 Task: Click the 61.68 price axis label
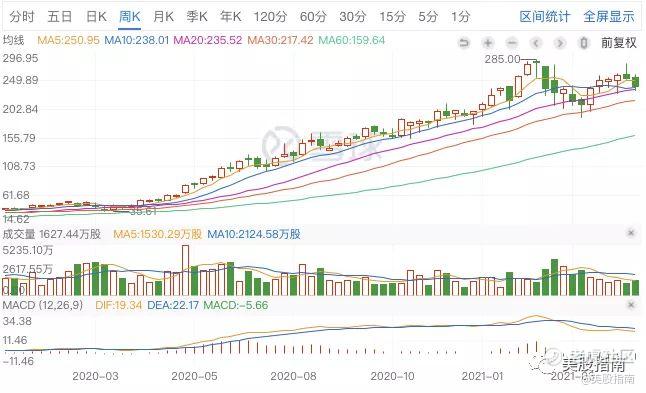click(x=16, y=195)
